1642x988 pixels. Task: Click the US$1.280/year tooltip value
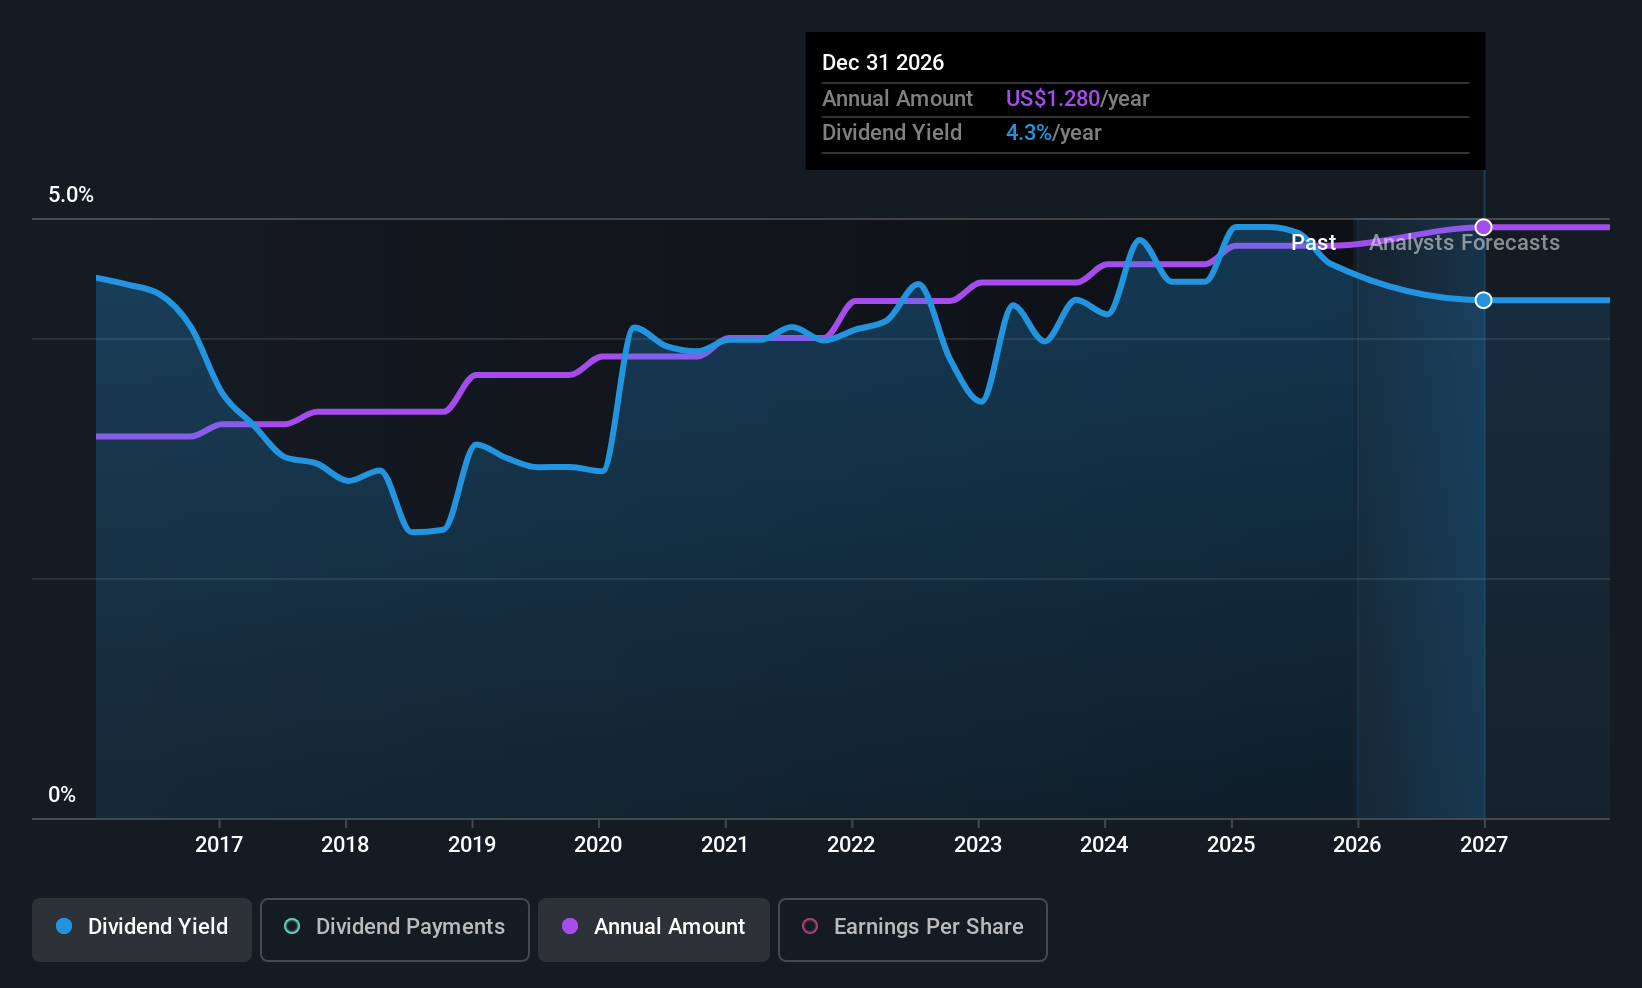[1078, 98]
